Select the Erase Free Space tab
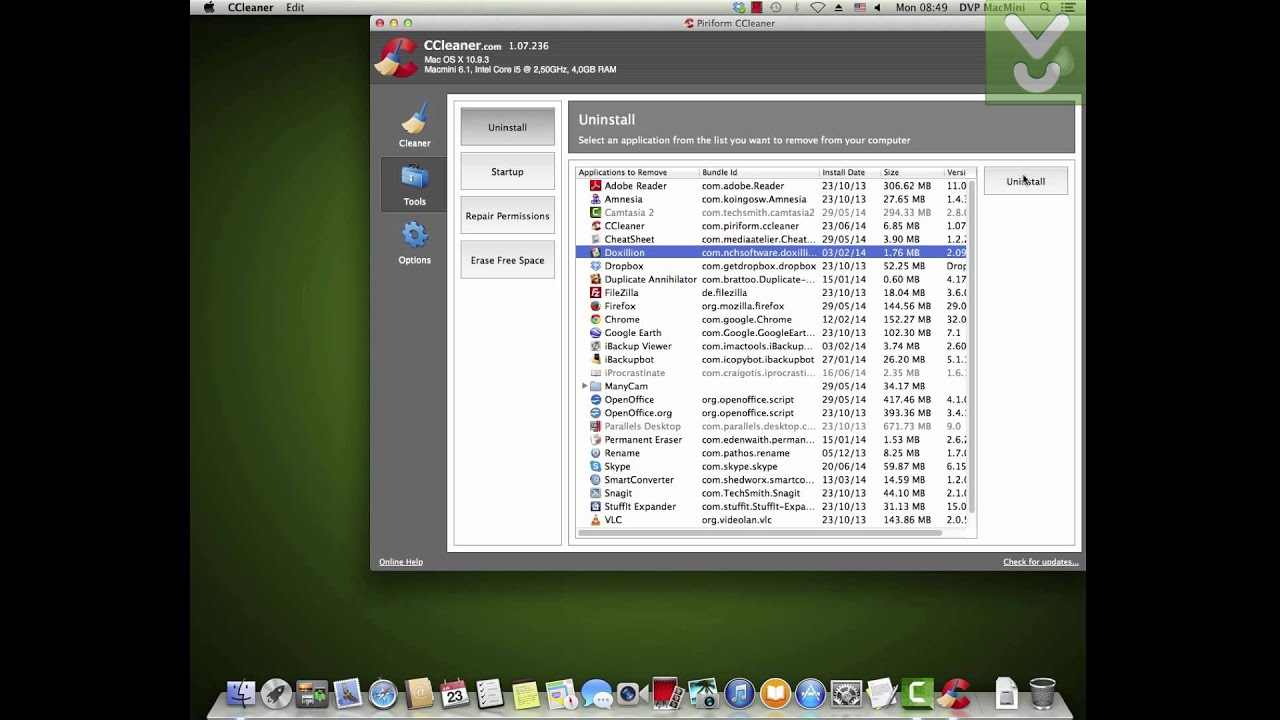This screenshot has width=1280, height=720. (x=507, y=260)
